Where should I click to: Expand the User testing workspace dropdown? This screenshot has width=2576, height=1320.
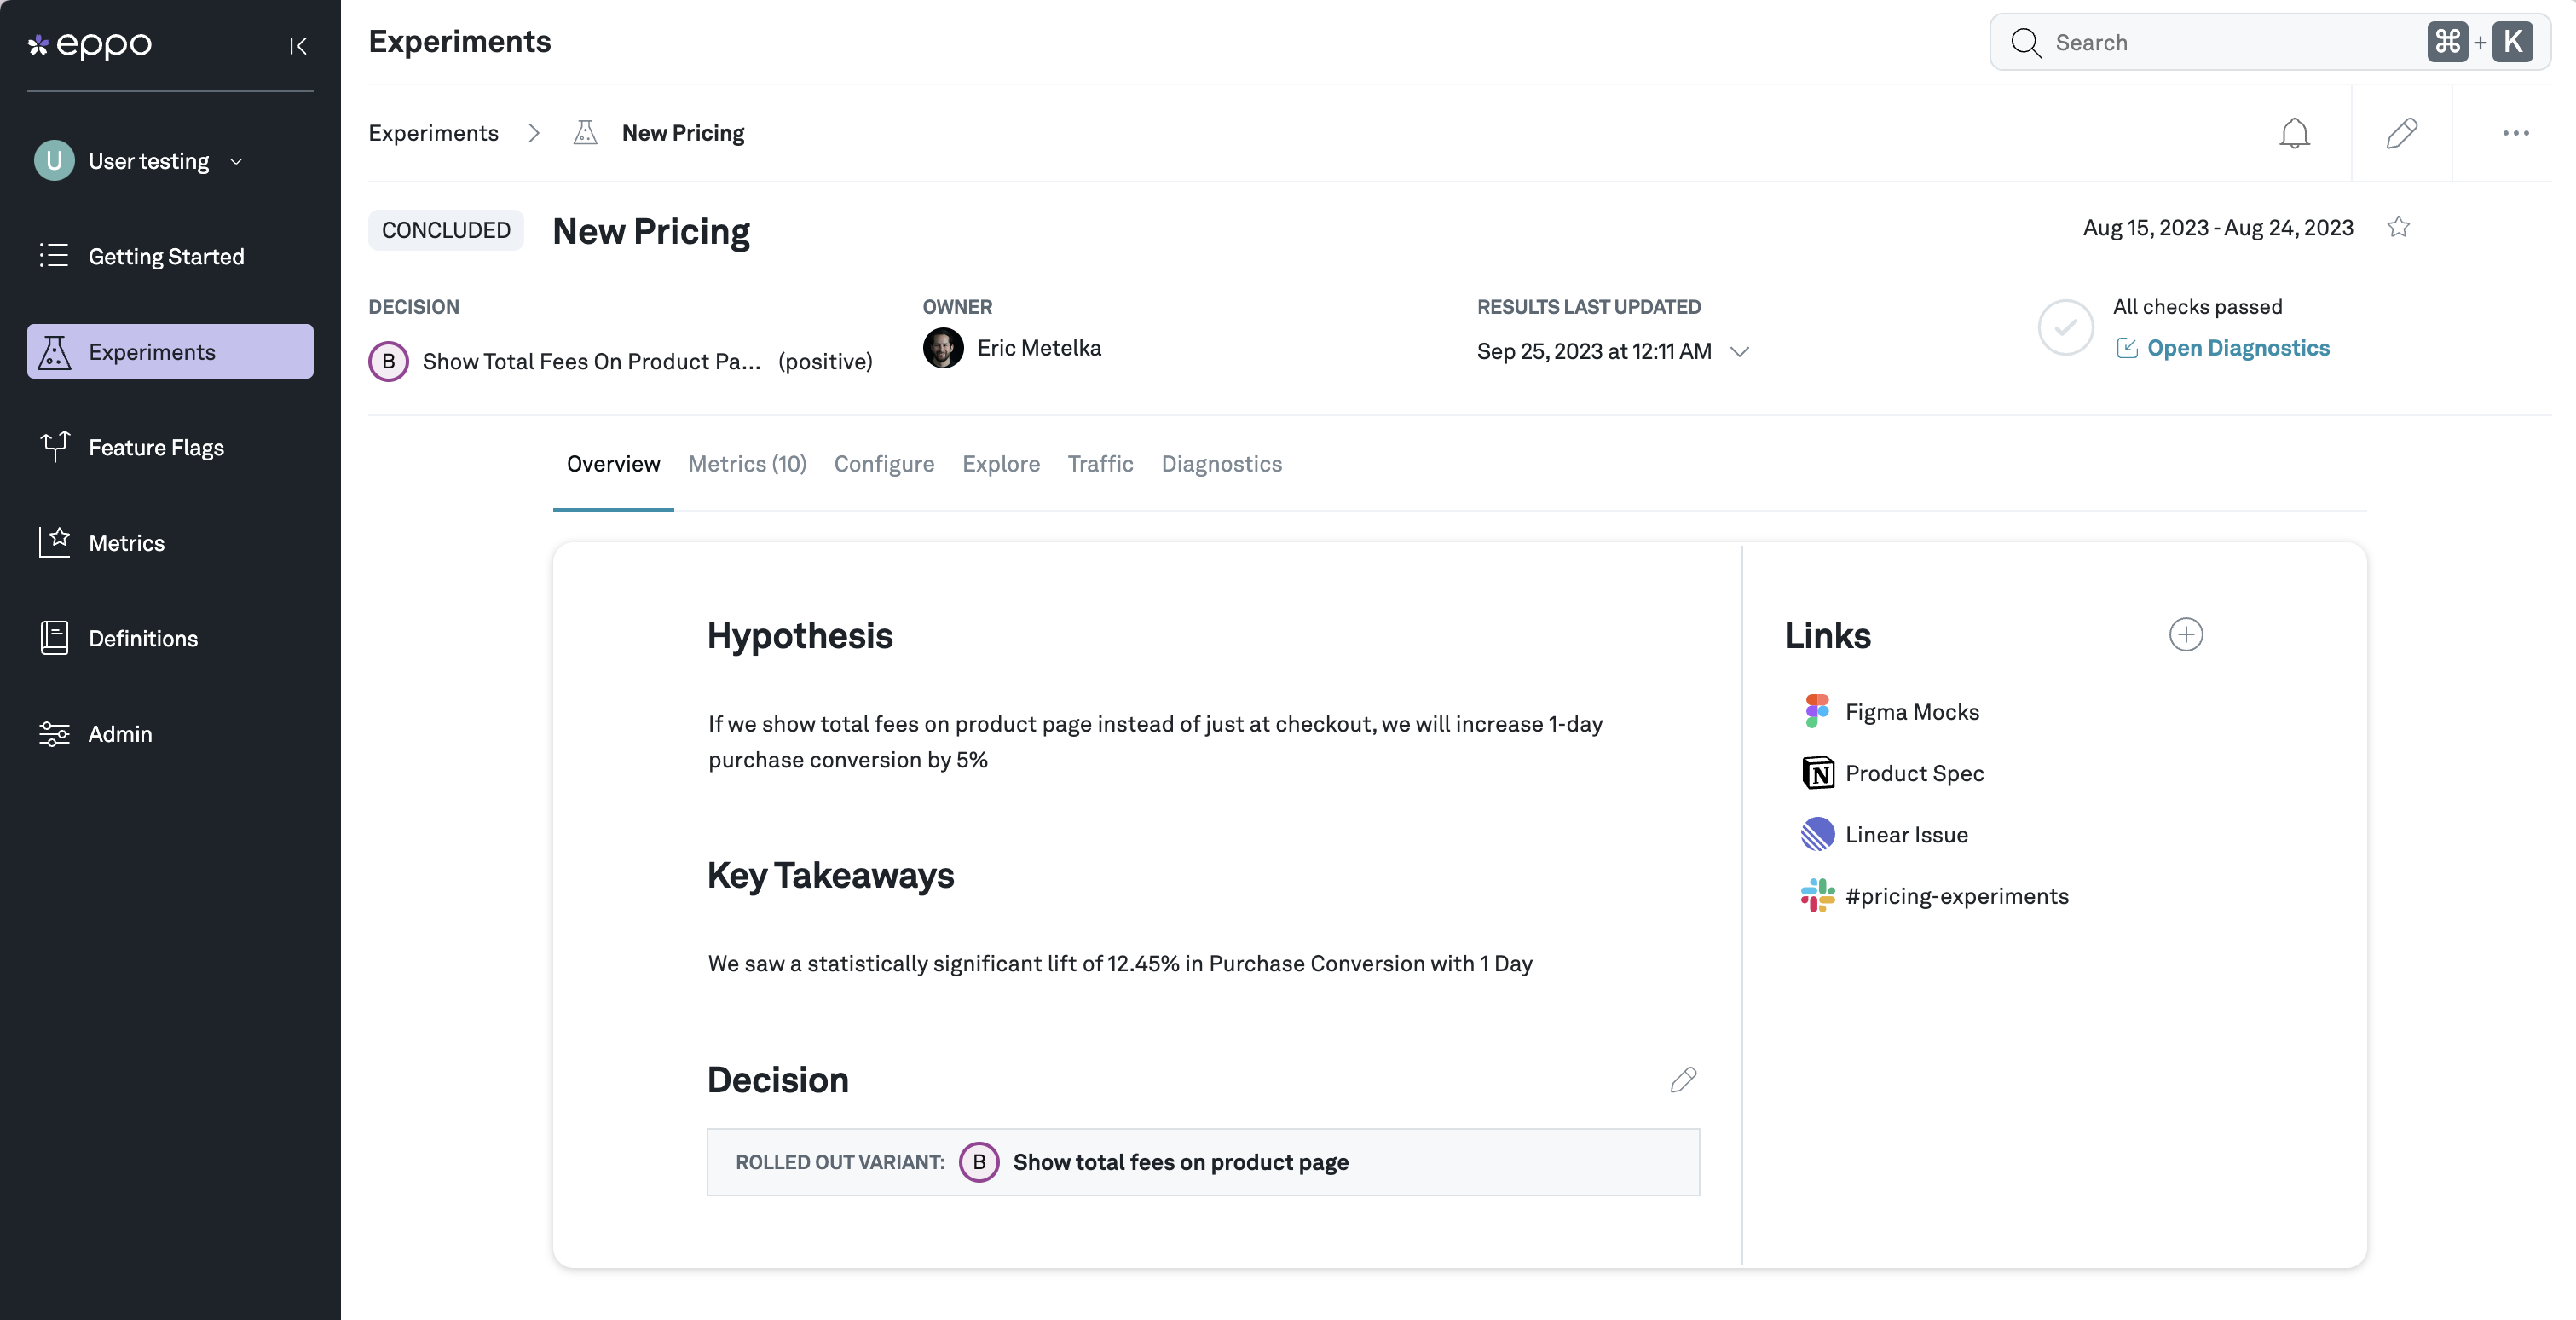(x=236, y=162)
